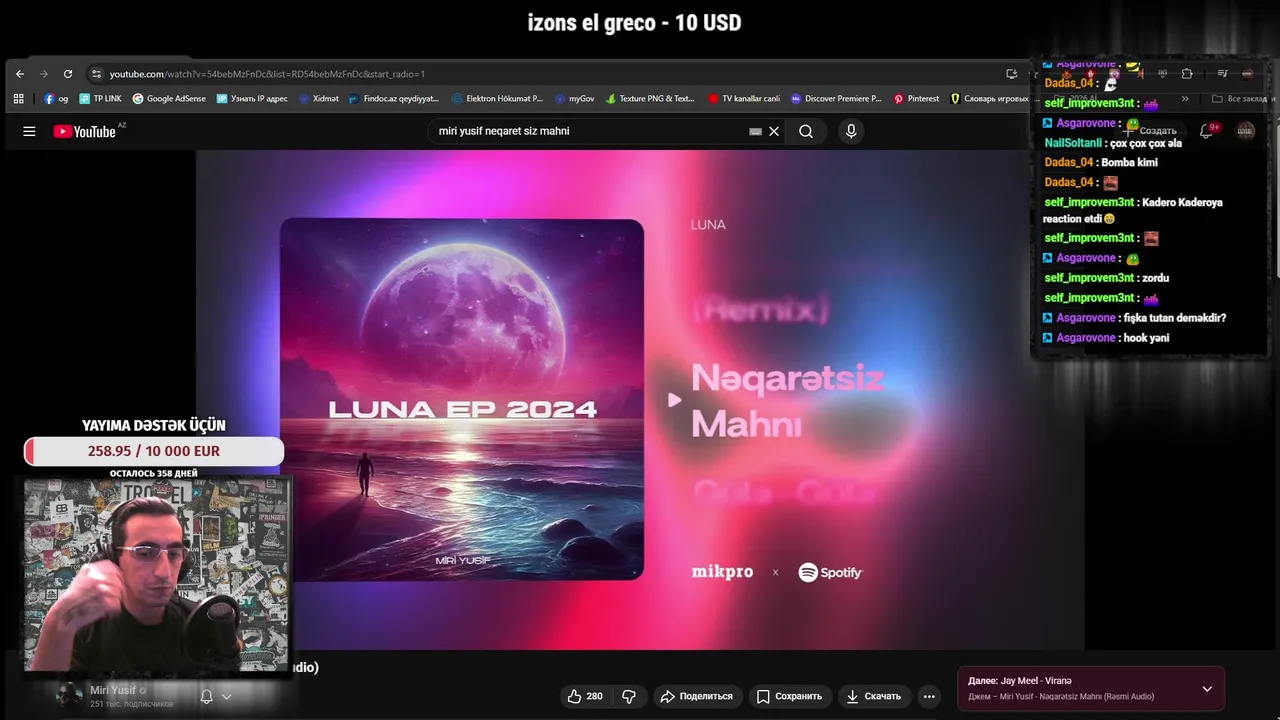
Task: Open the Pinterest bookmark
Action: [x=916, y=99]
